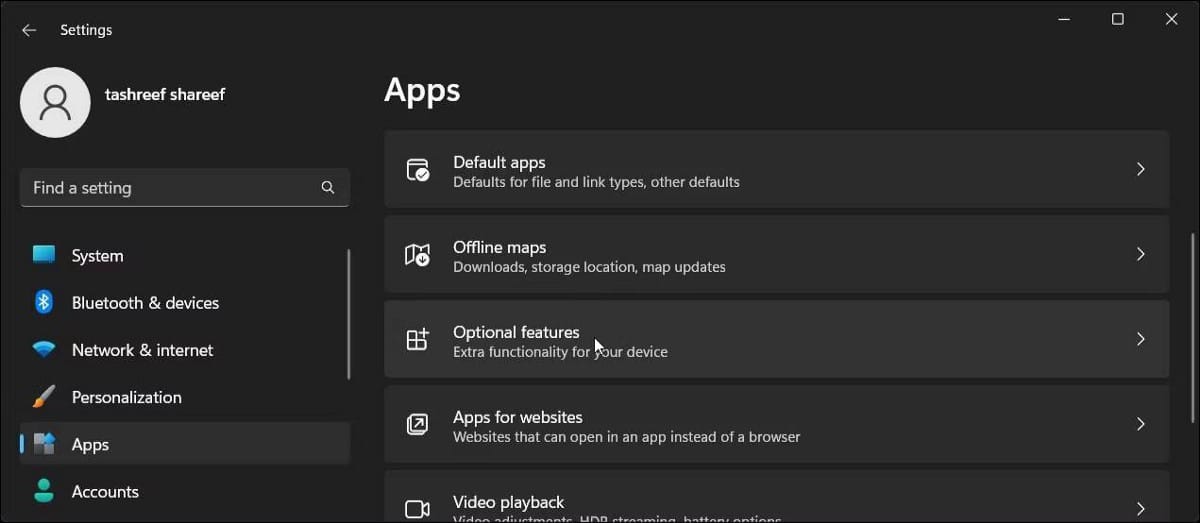
Task: Click the Apps for websites icon
Action: click(418, 425)
